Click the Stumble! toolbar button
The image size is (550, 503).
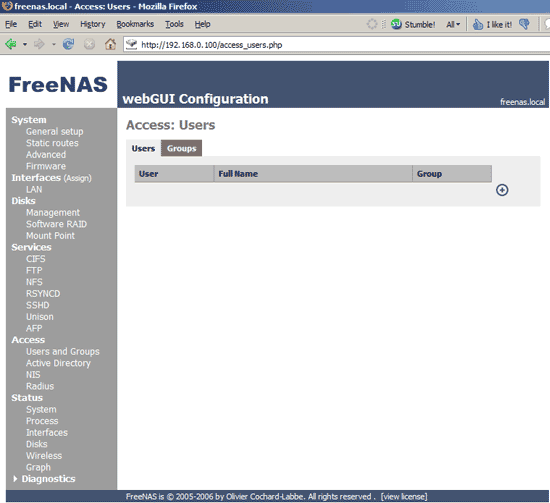pyautogui.click(x=413, y=24)
